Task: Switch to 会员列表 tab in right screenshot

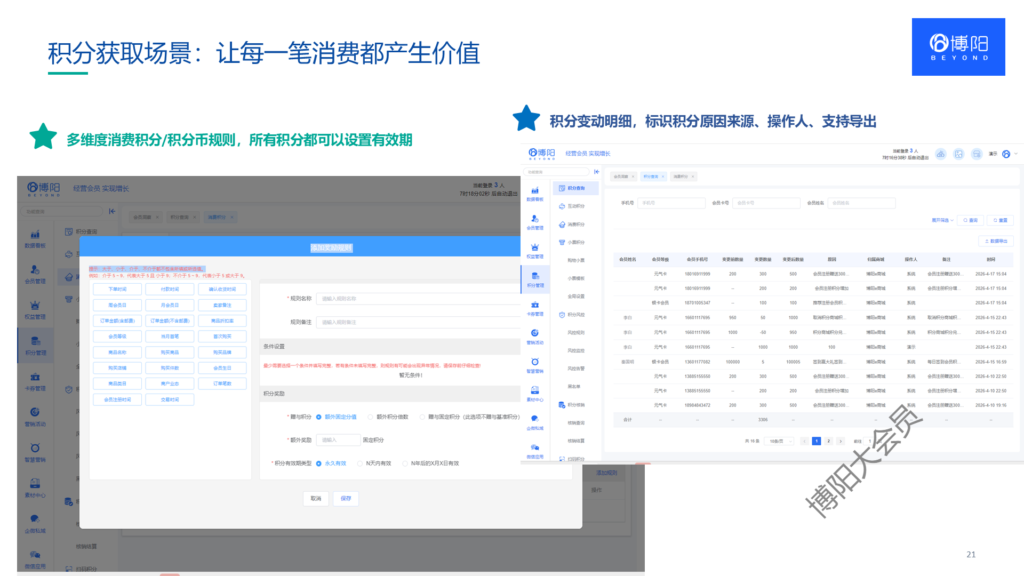Action: click(624, 176)
